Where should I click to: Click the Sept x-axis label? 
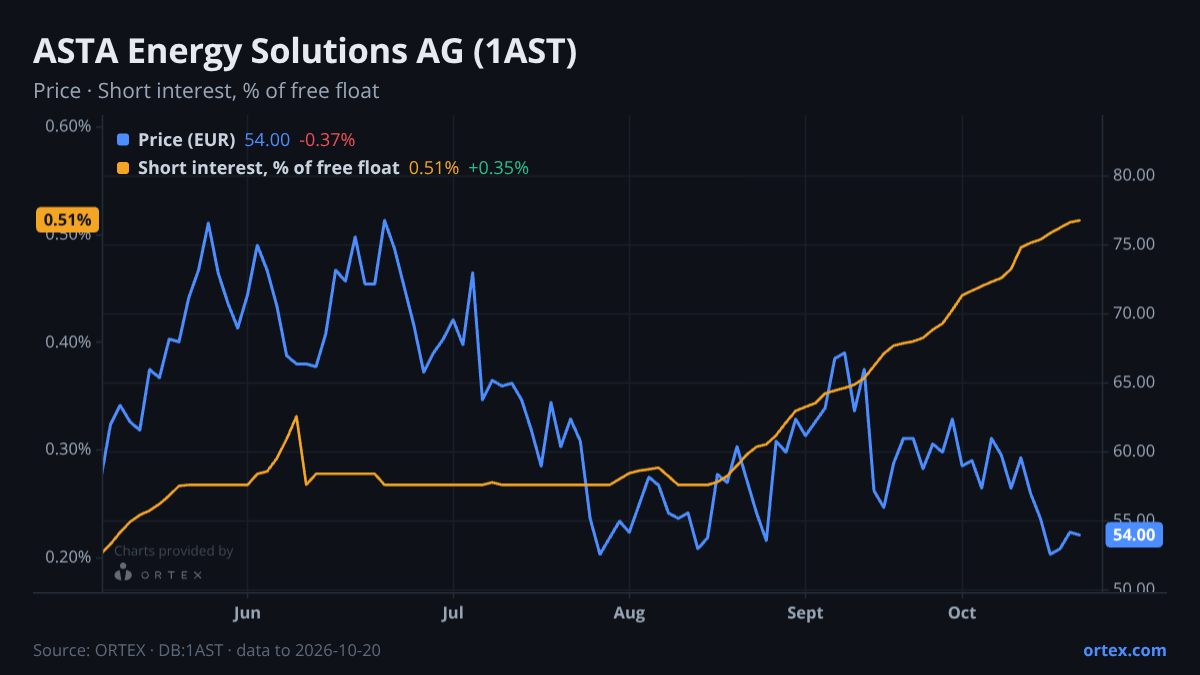click(804, 612)
